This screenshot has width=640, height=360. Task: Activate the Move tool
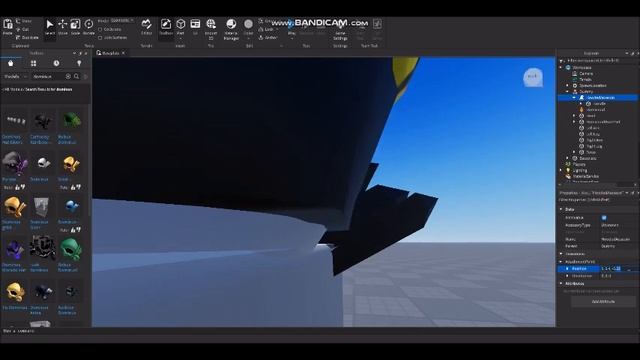click(x=62, y=24)
